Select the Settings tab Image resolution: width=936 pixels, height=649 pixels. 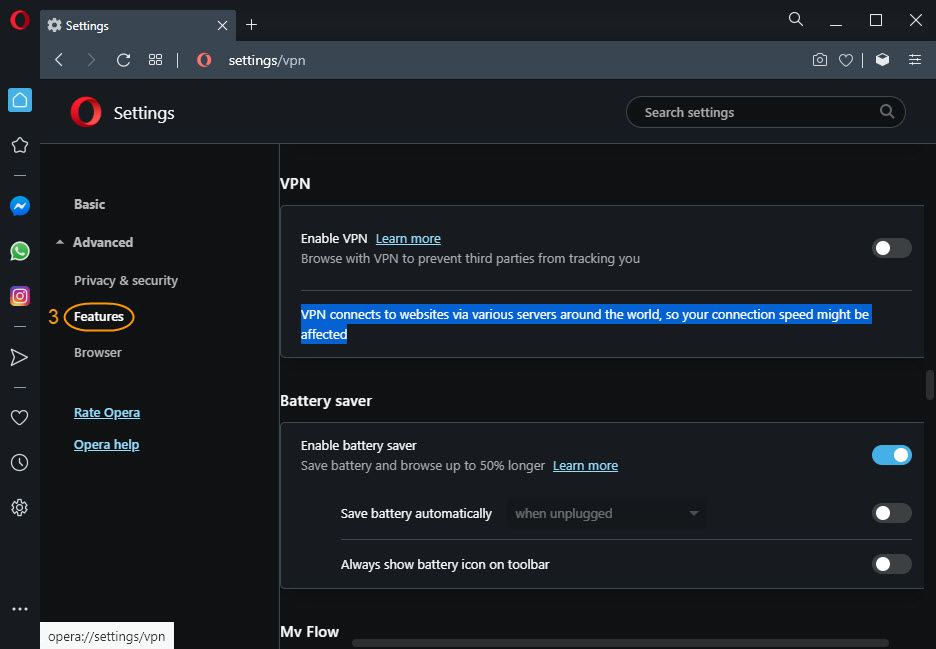click(138, 25)
